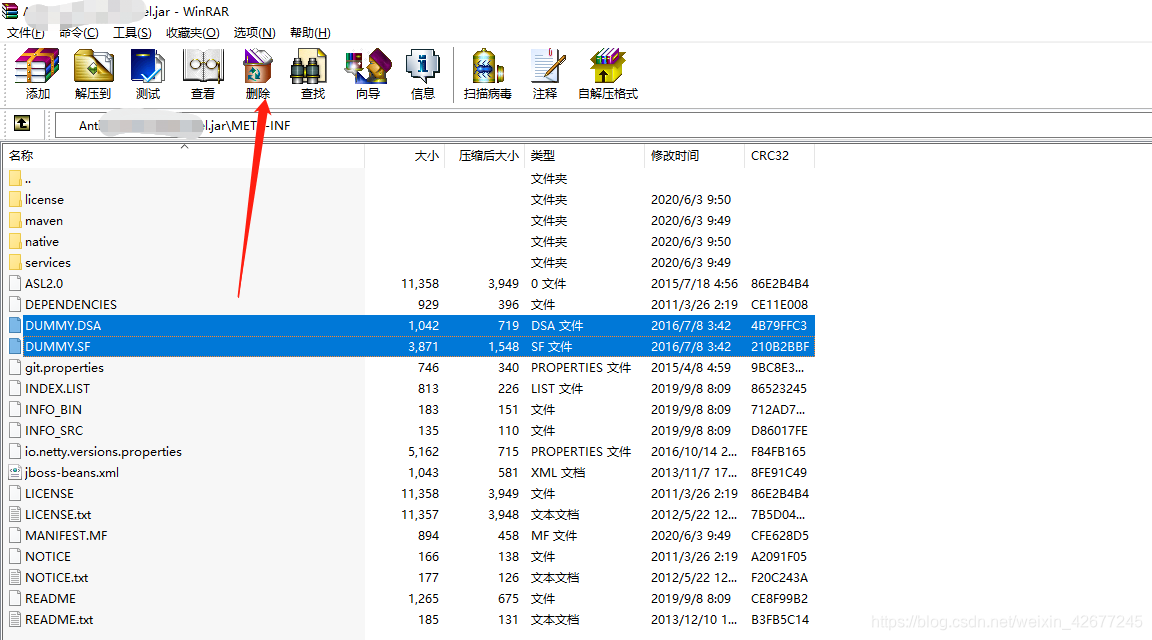Click the WinRAR title bar app icon
The image size is (1152, 640).
click(x=10, y=10)
